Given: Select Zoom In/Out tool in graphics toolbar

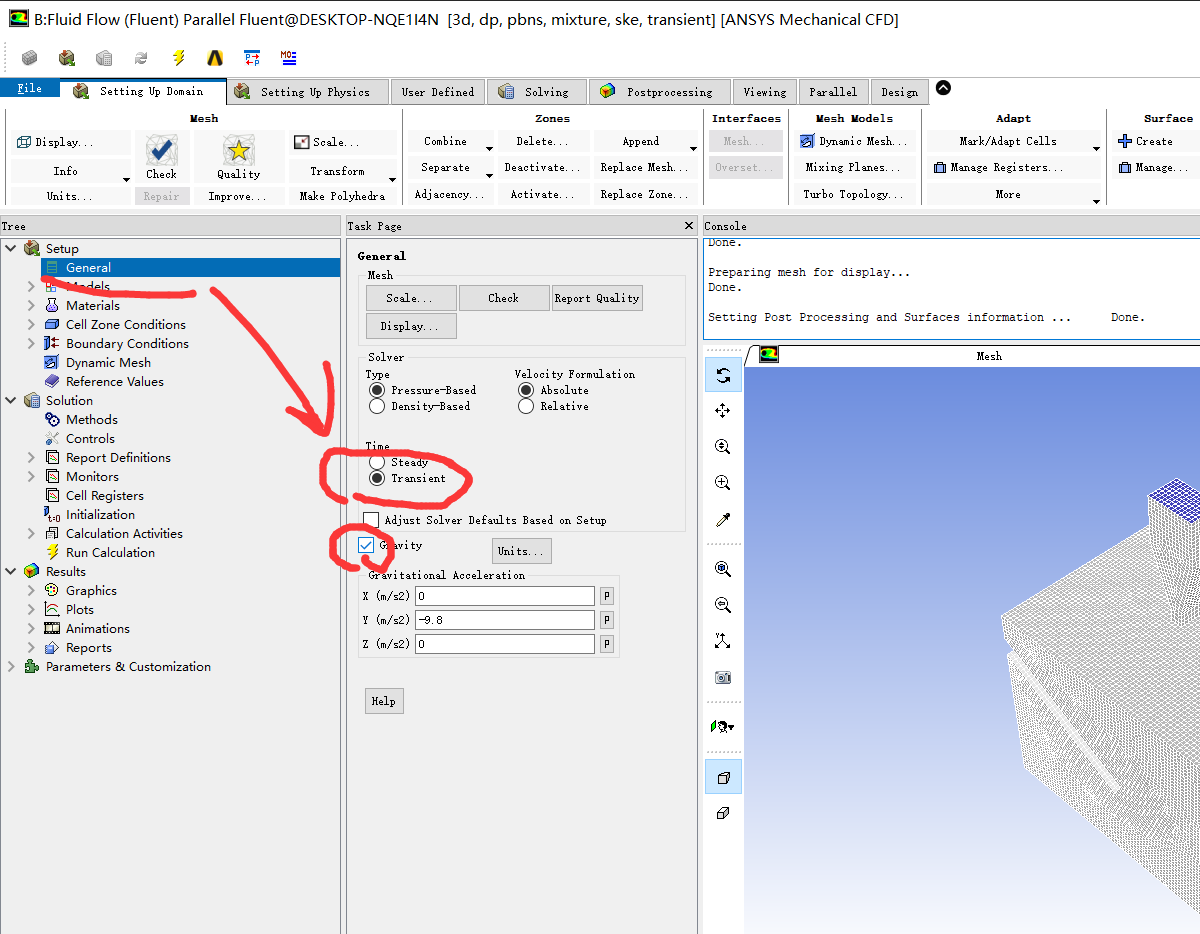Looking at the screenshot, I should (x=723, y=447).
